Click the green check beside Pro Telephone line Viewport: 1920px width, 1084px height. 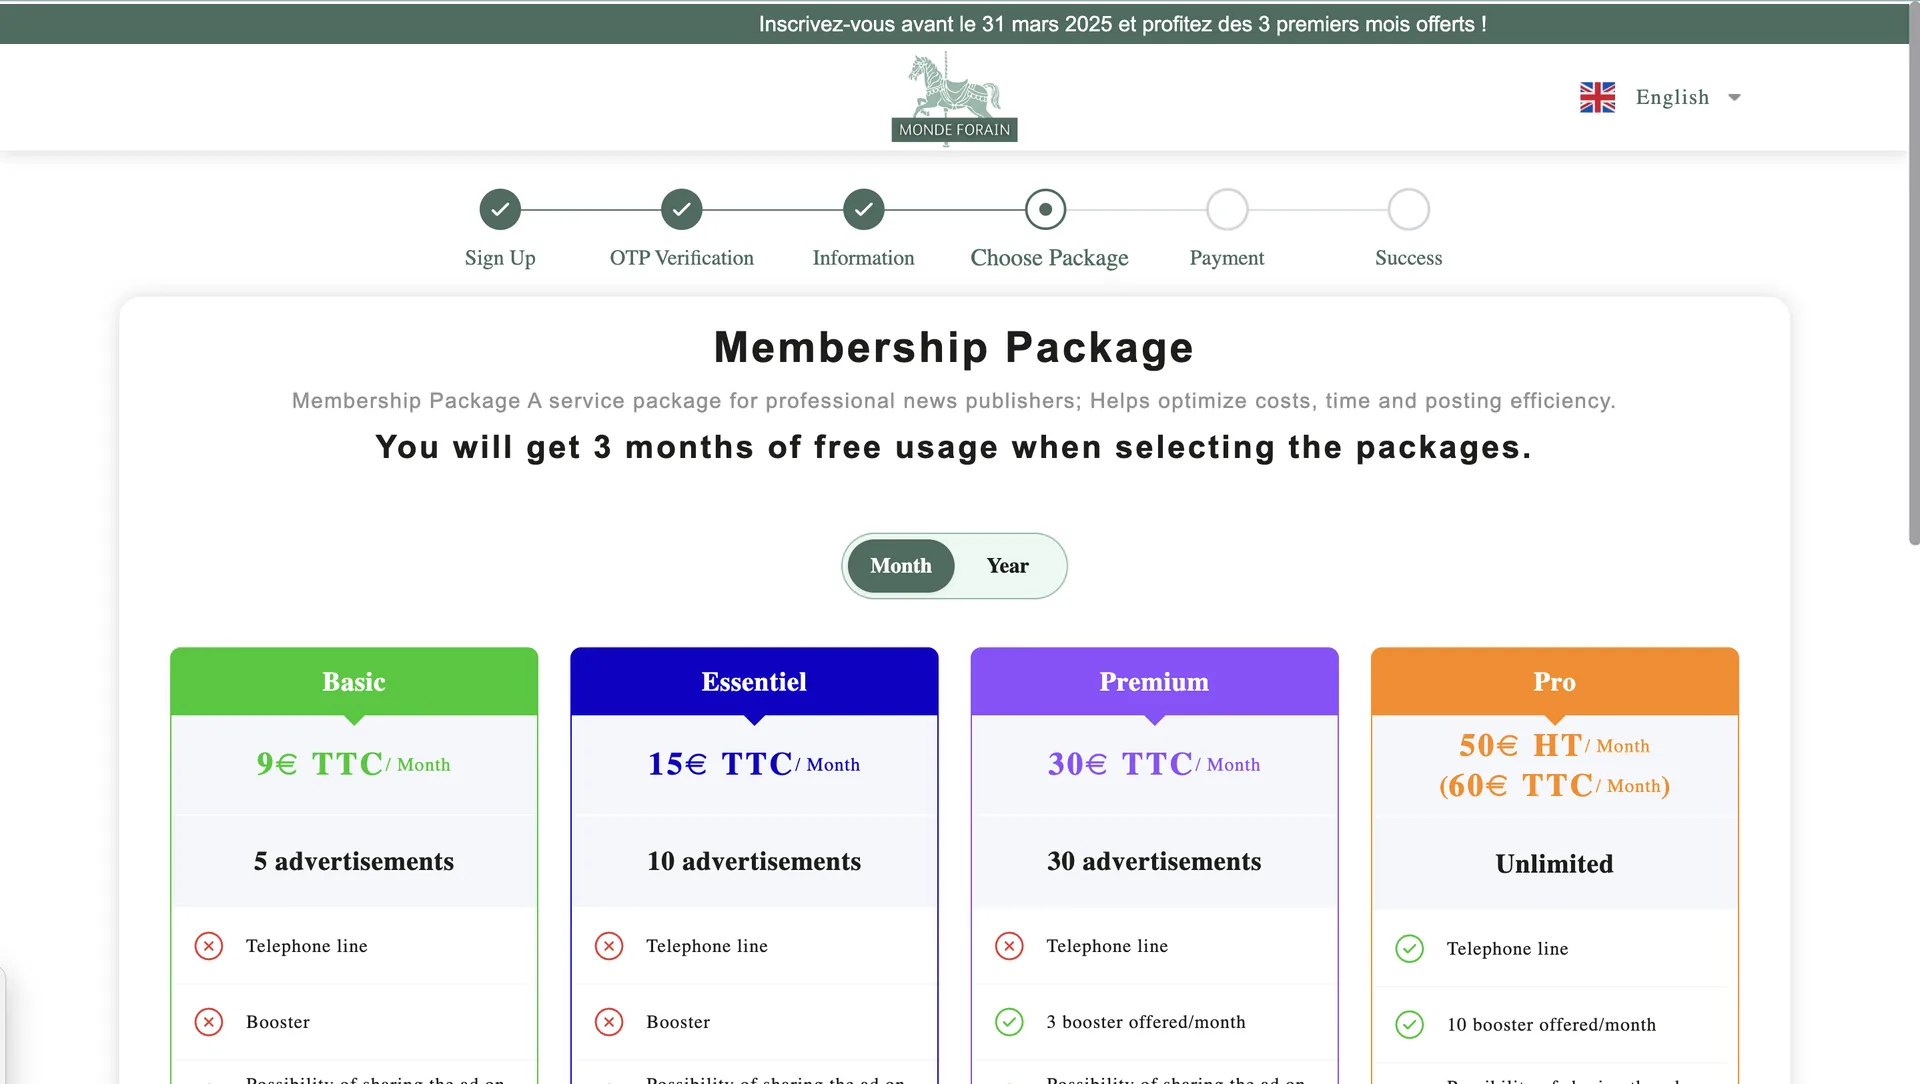1410,949
